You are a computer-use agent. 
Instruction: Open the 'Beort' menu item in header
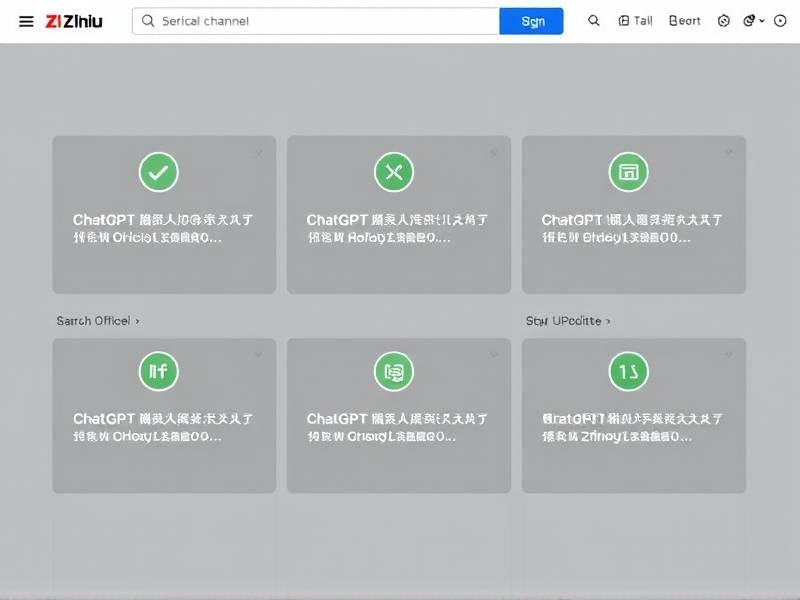point(685,21)
